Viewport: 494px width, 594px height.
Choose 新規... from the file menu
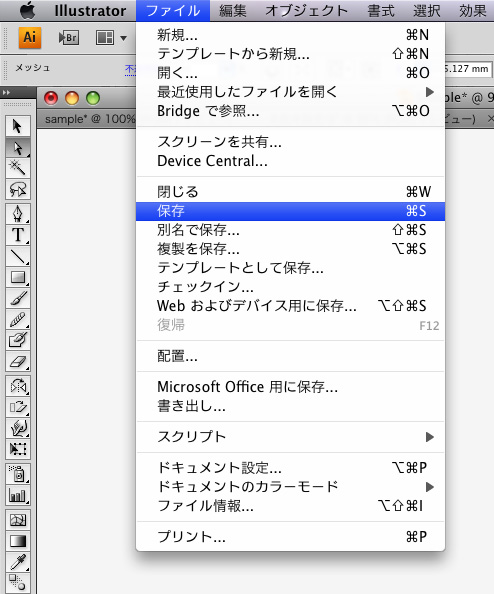click(290, 35)
